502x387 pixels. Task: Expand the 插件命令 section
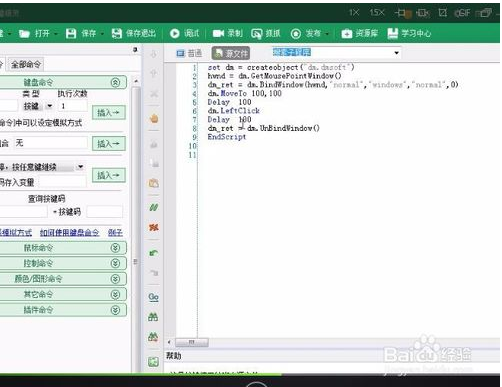click(115, 310)
